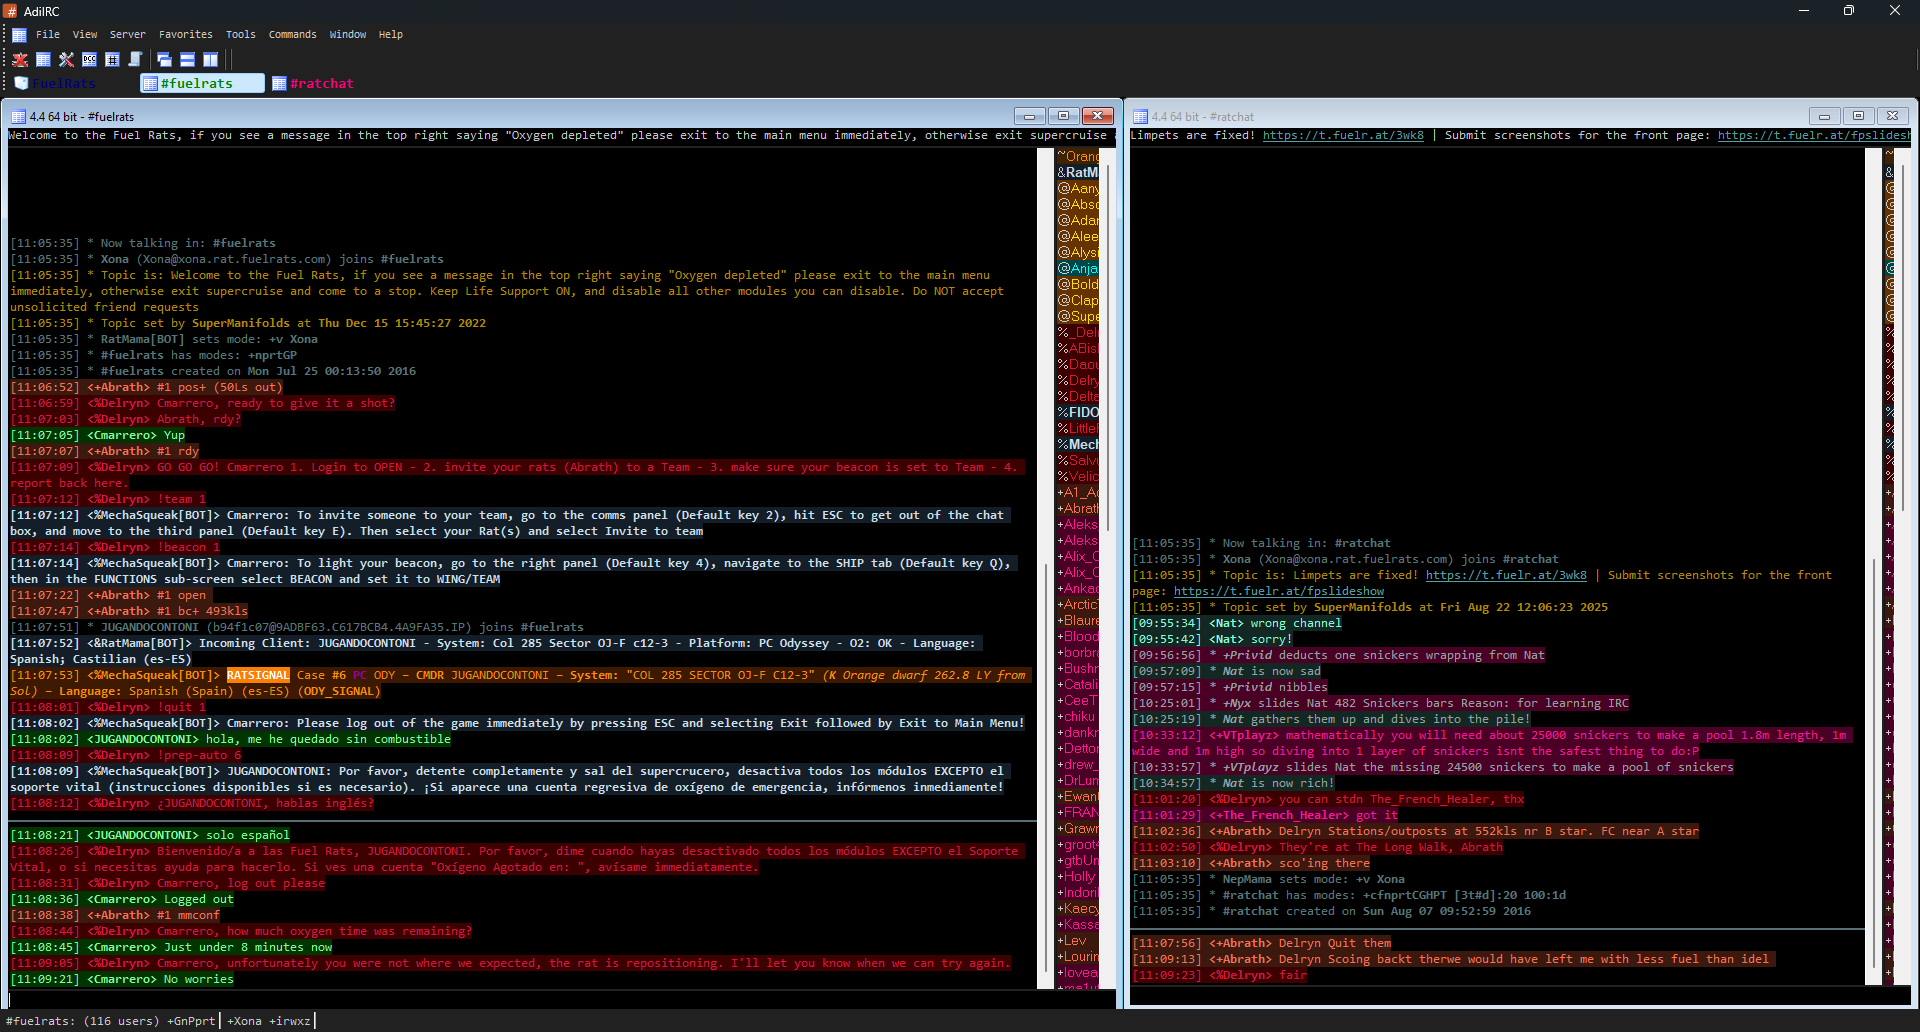Open the Favorites menu

click(185, 35)
